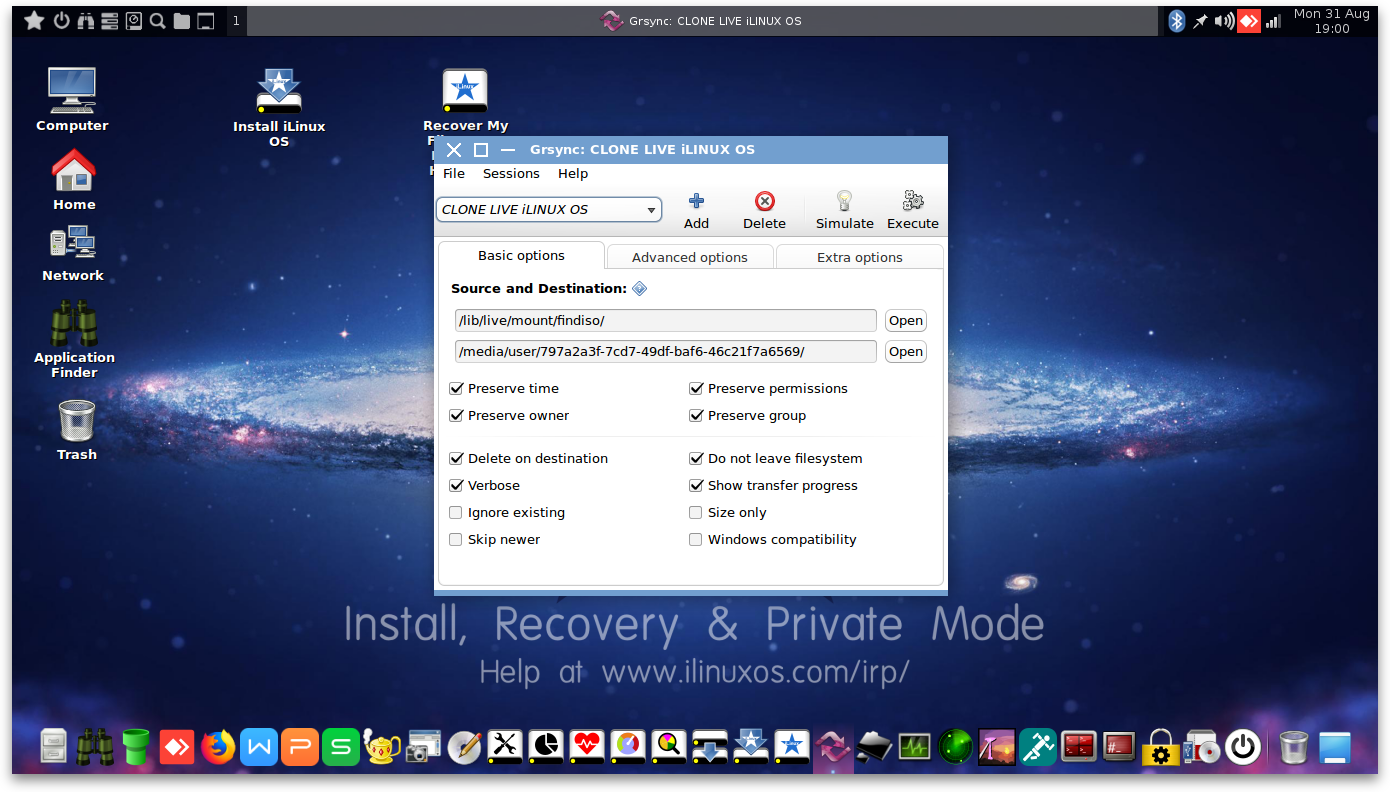Open the binoculars finder in the dock
The height and width of the screenshot is (792, 1390).
(x=95, y=747)
